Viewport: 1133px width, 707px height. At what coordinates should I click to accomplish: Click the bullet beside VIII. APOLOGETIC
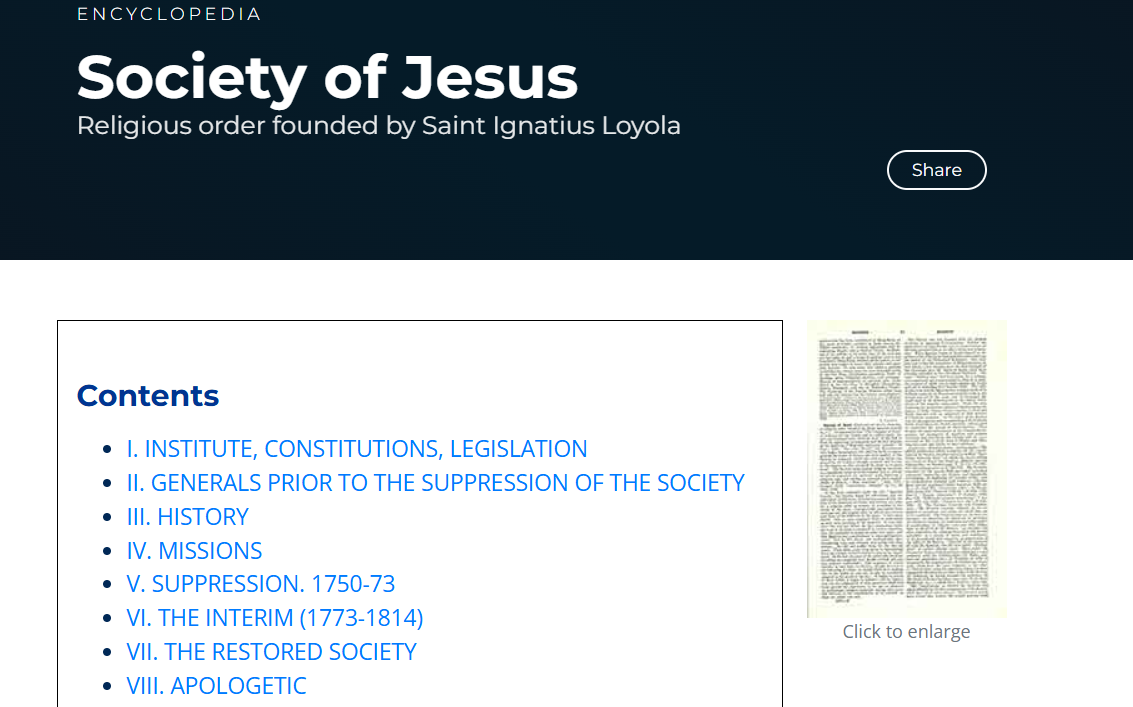(x=107, y=686)
